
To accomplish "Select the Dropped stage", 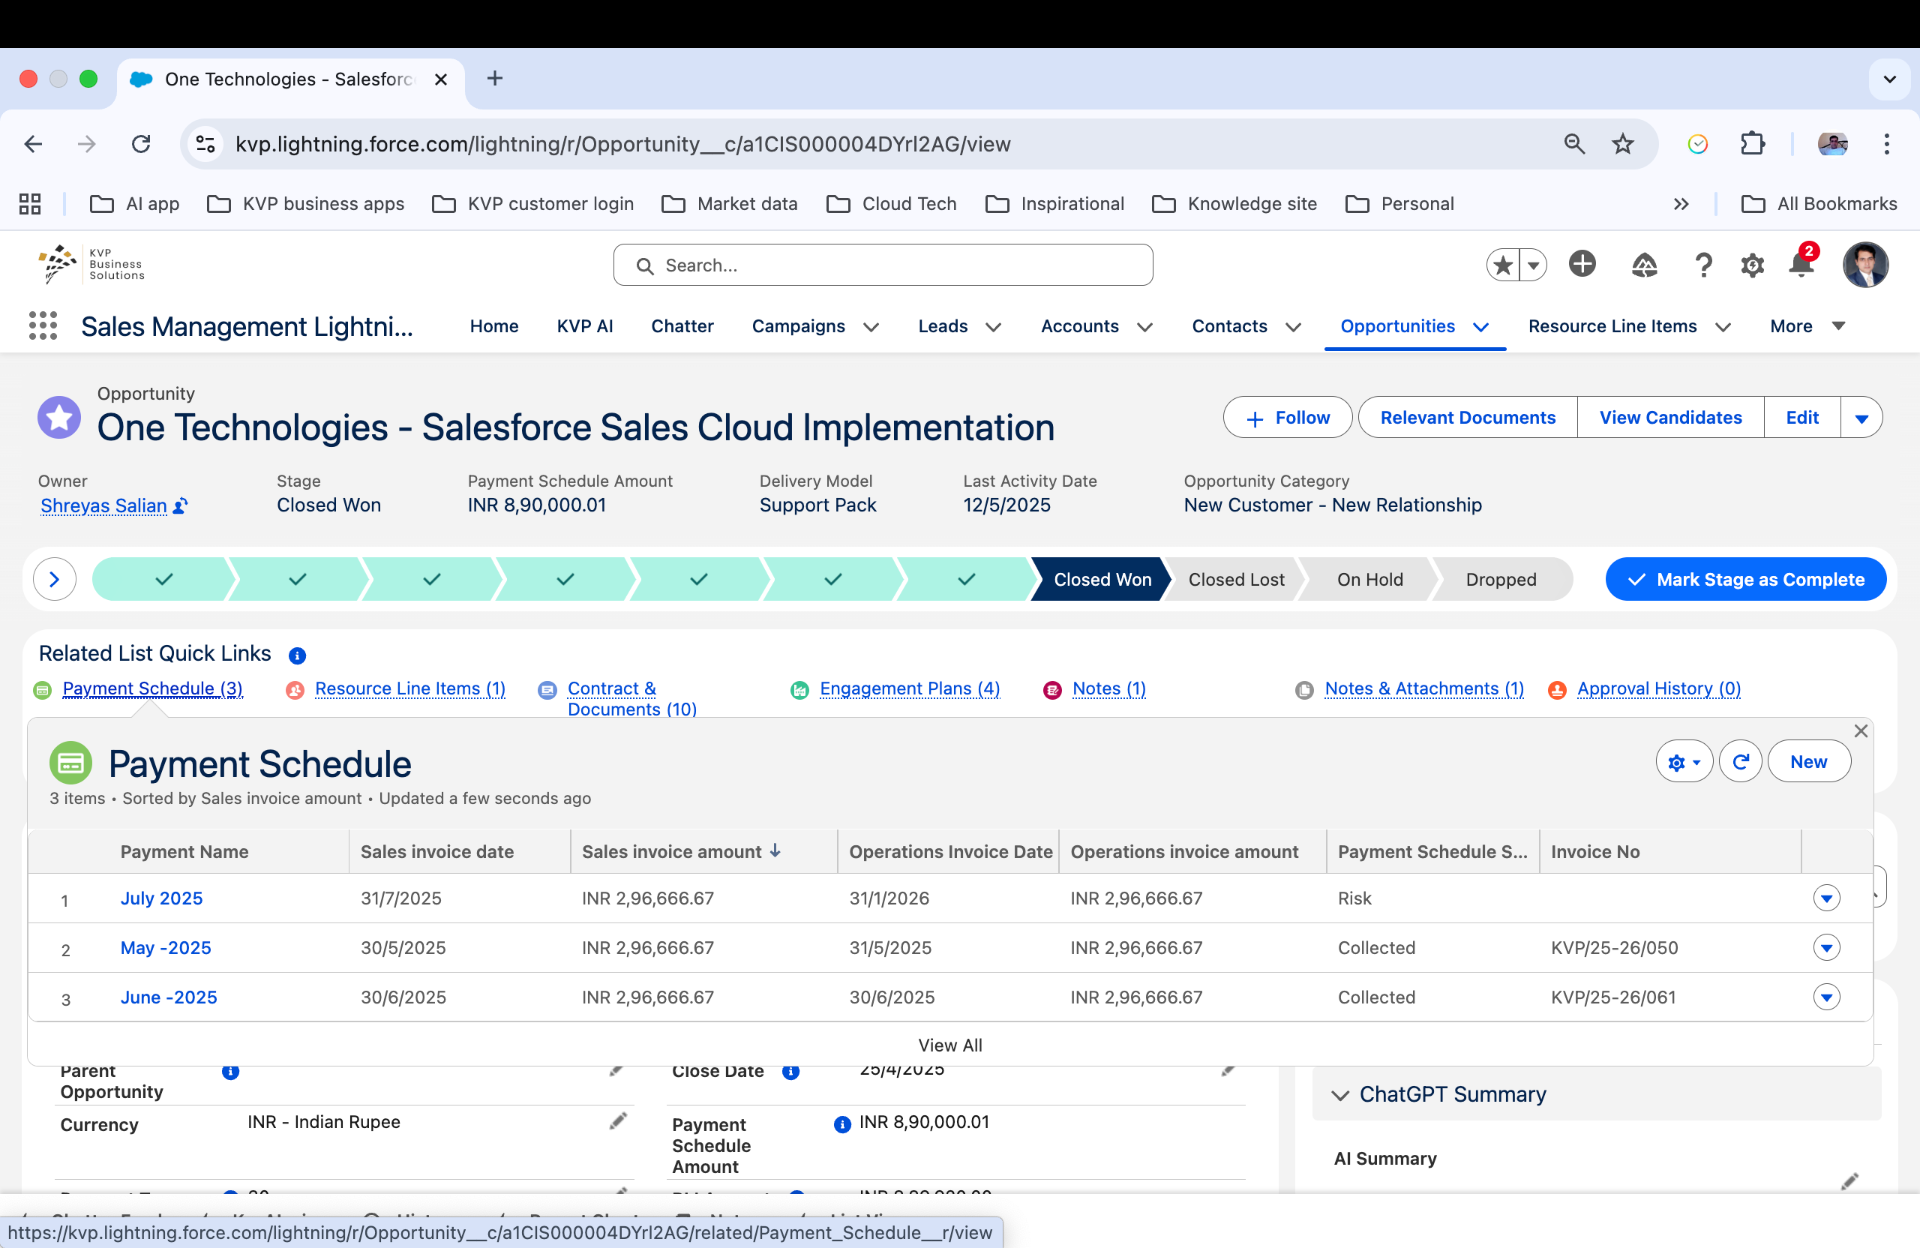I will tap(1501, 579).
